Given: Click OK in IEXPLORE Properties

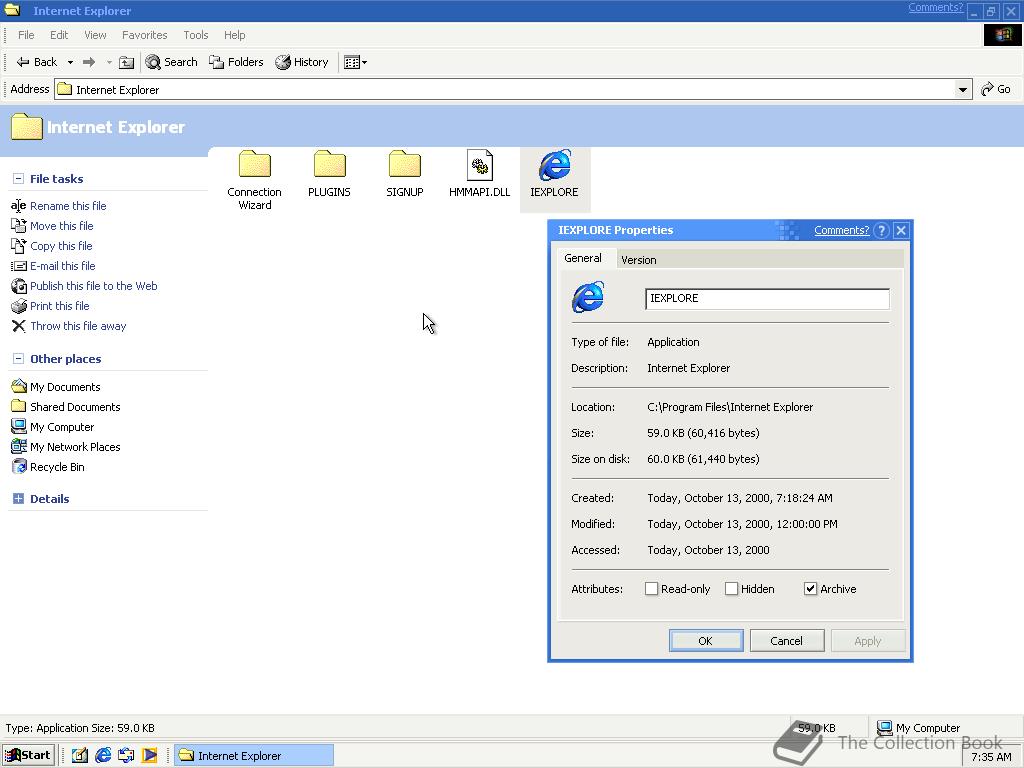Looking at the screenshot, I should coord(706,641).
